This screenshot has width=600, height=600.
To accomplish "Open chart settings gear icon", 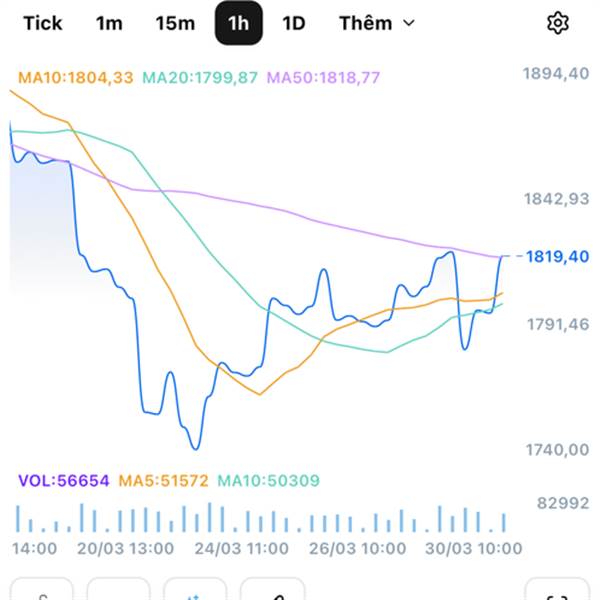I will click(557, 23).
